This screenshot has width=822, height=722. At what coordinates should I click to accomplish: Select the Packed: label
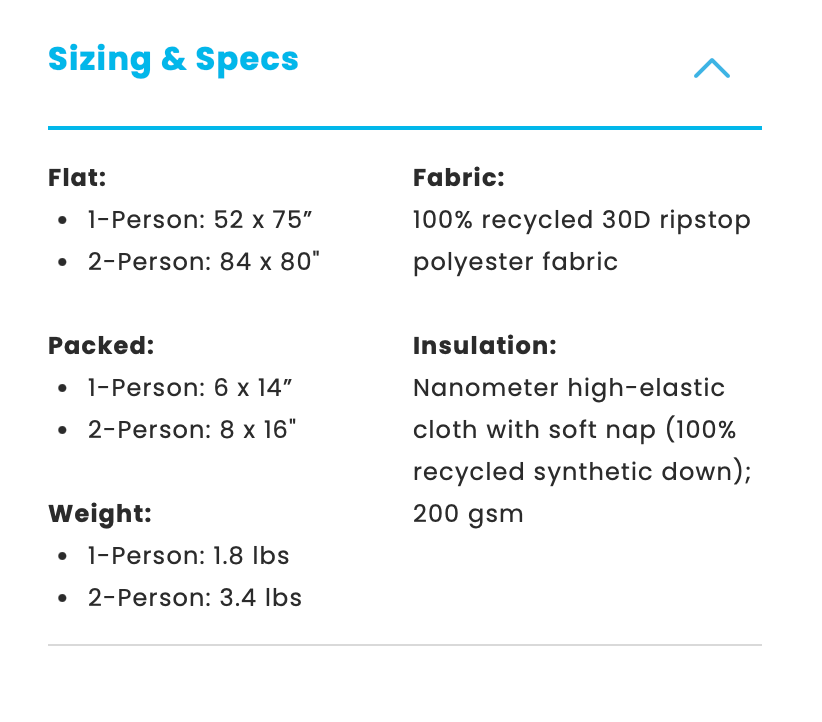click(x=101, y=346)
